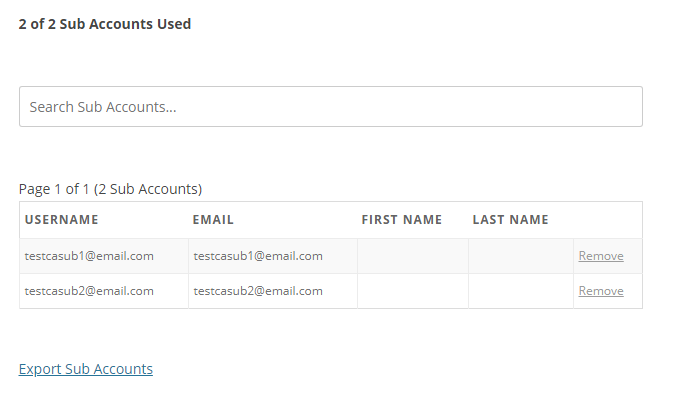Image resolution: width=688 pixels, height=404 pixels.
Task: Select the USERNAME column header
Action: pos(61,219)
